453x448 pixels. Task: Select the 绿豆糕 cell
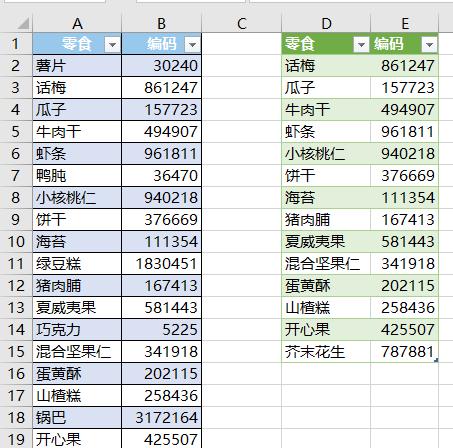coord(77,264)
